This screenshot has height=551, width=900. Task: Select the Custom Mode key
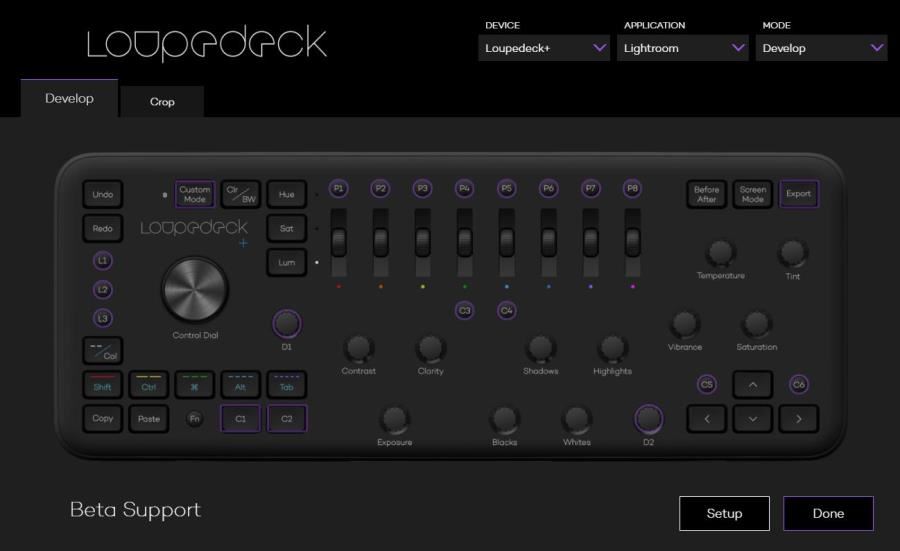point(195,194)
